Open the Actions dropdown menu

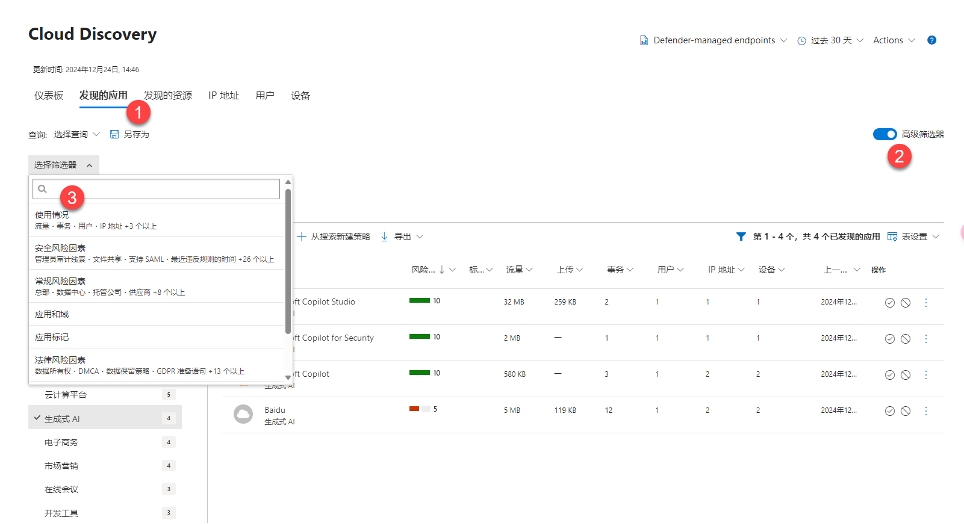[894, 40]
